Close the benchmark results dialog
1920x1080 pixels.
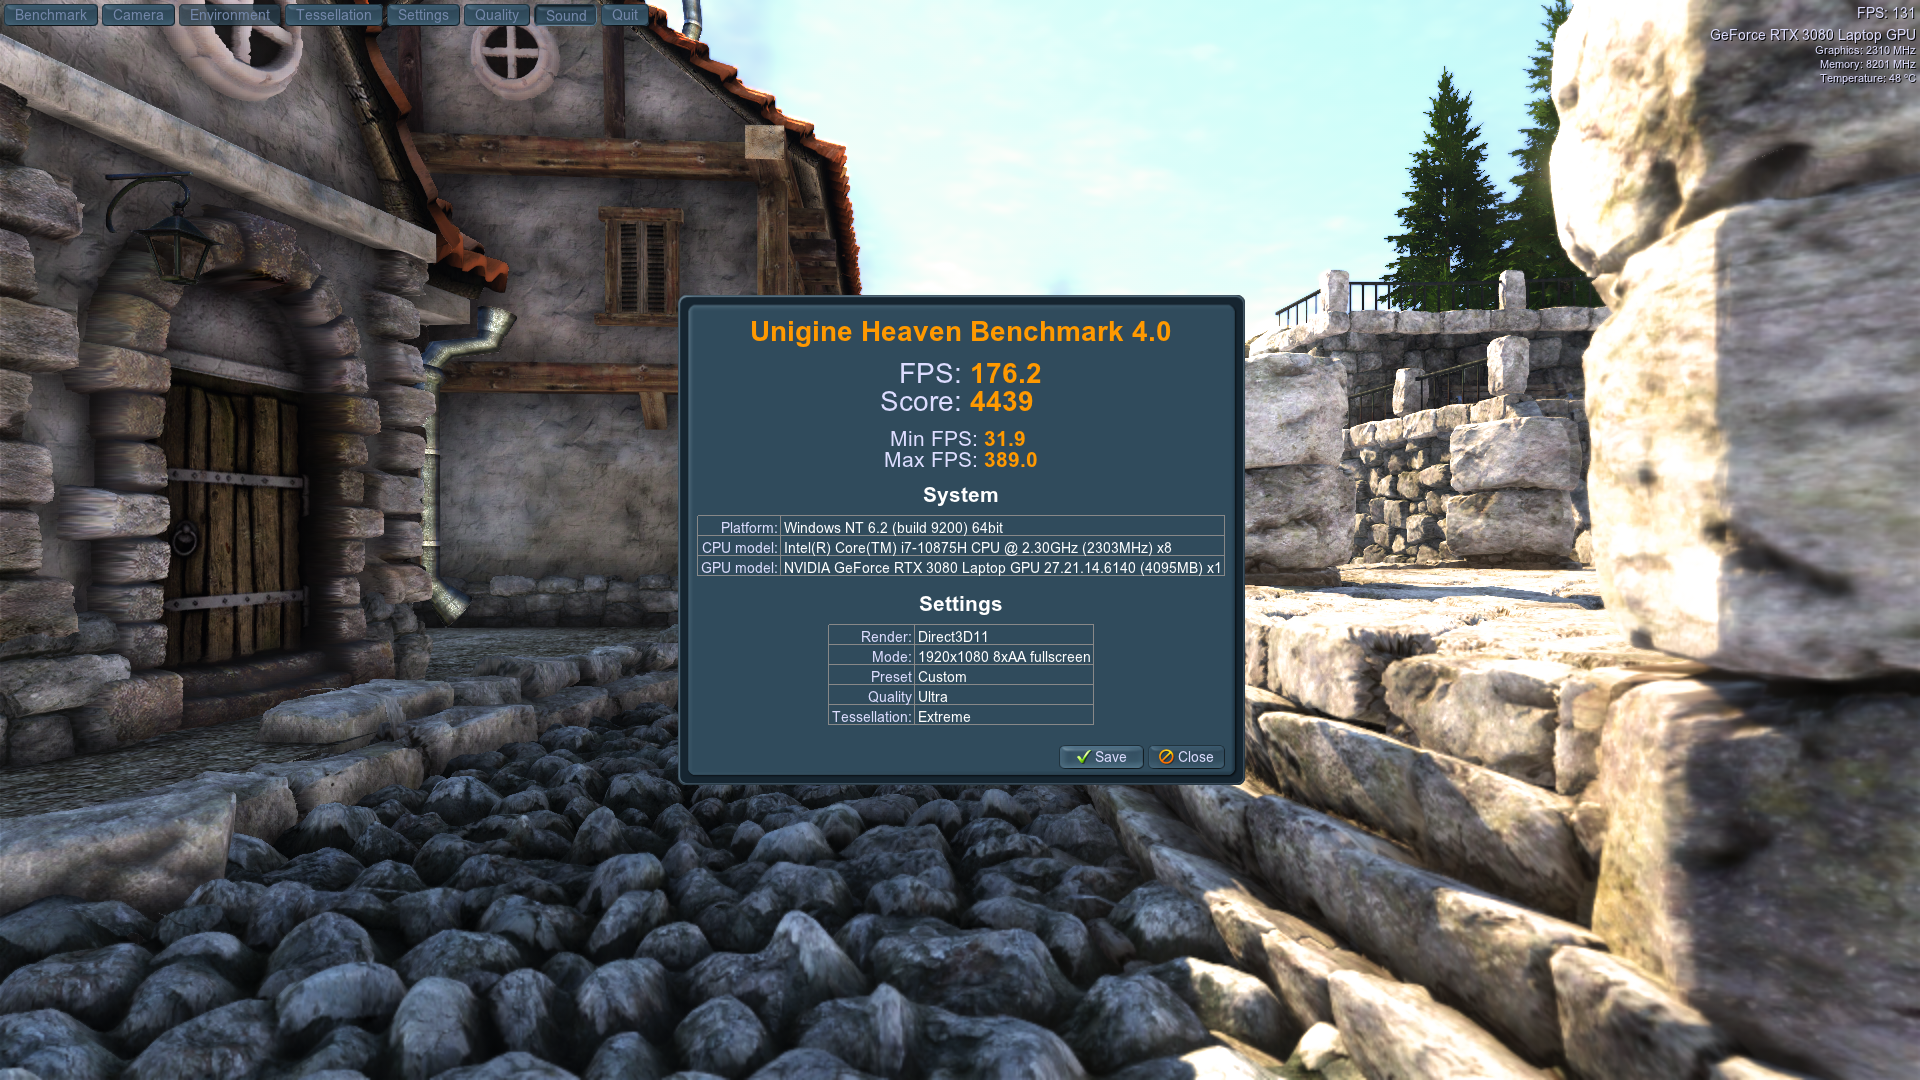click(1187, 756)
